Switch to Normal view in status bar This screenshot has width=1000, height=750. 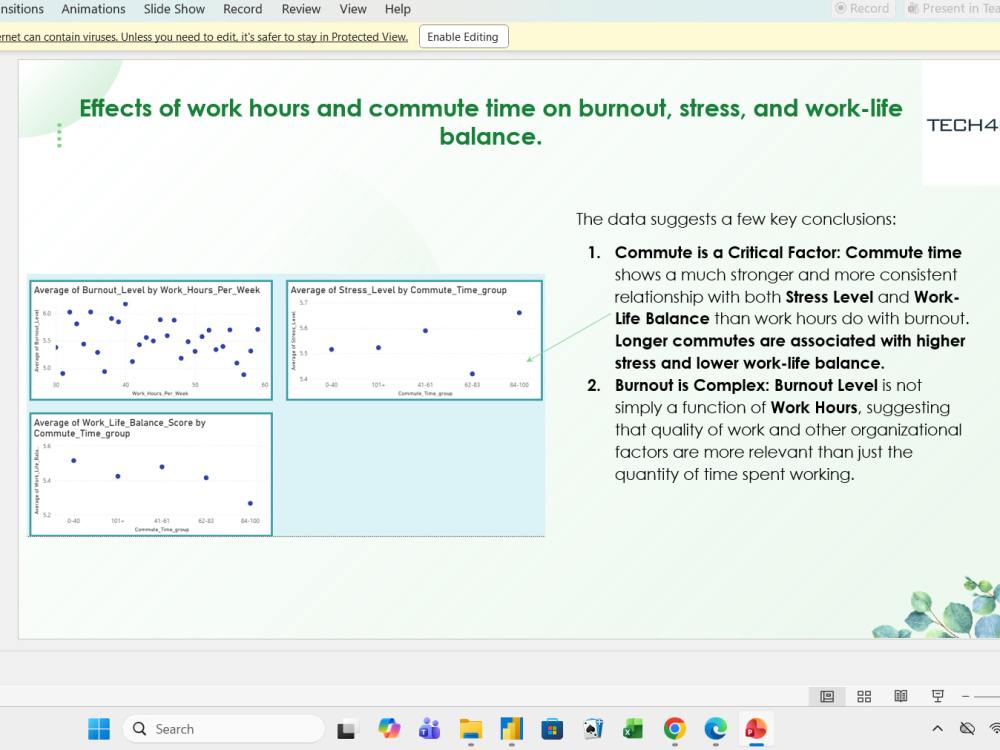coord(827,696)
